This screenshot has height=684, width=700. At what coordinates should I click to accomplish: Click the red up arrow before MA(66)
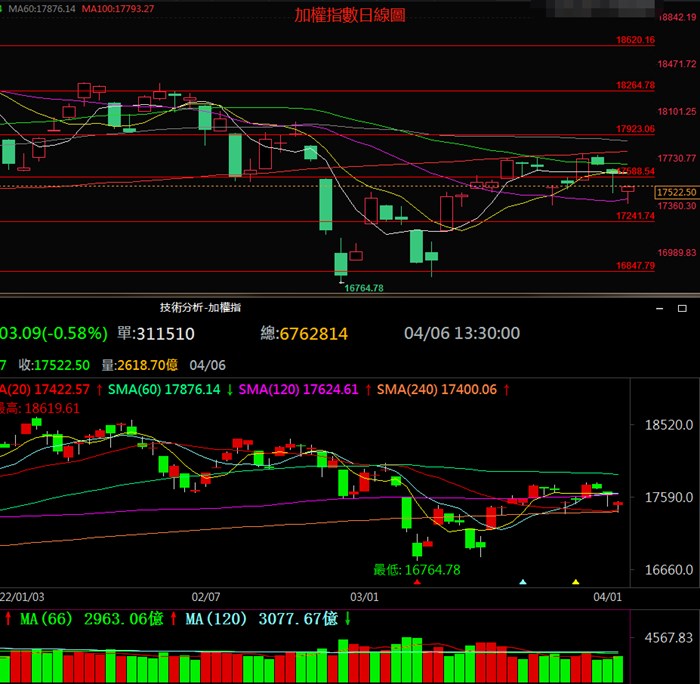pos(9,619)
